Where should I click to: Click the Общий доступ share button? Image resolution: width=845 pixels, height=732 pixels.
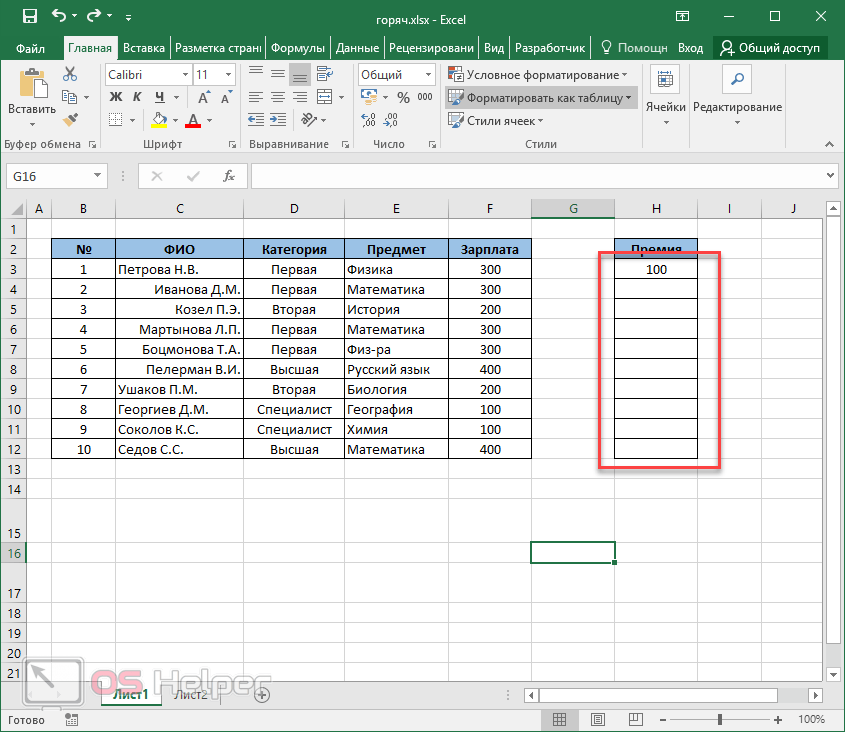click(x=770, y=47)
